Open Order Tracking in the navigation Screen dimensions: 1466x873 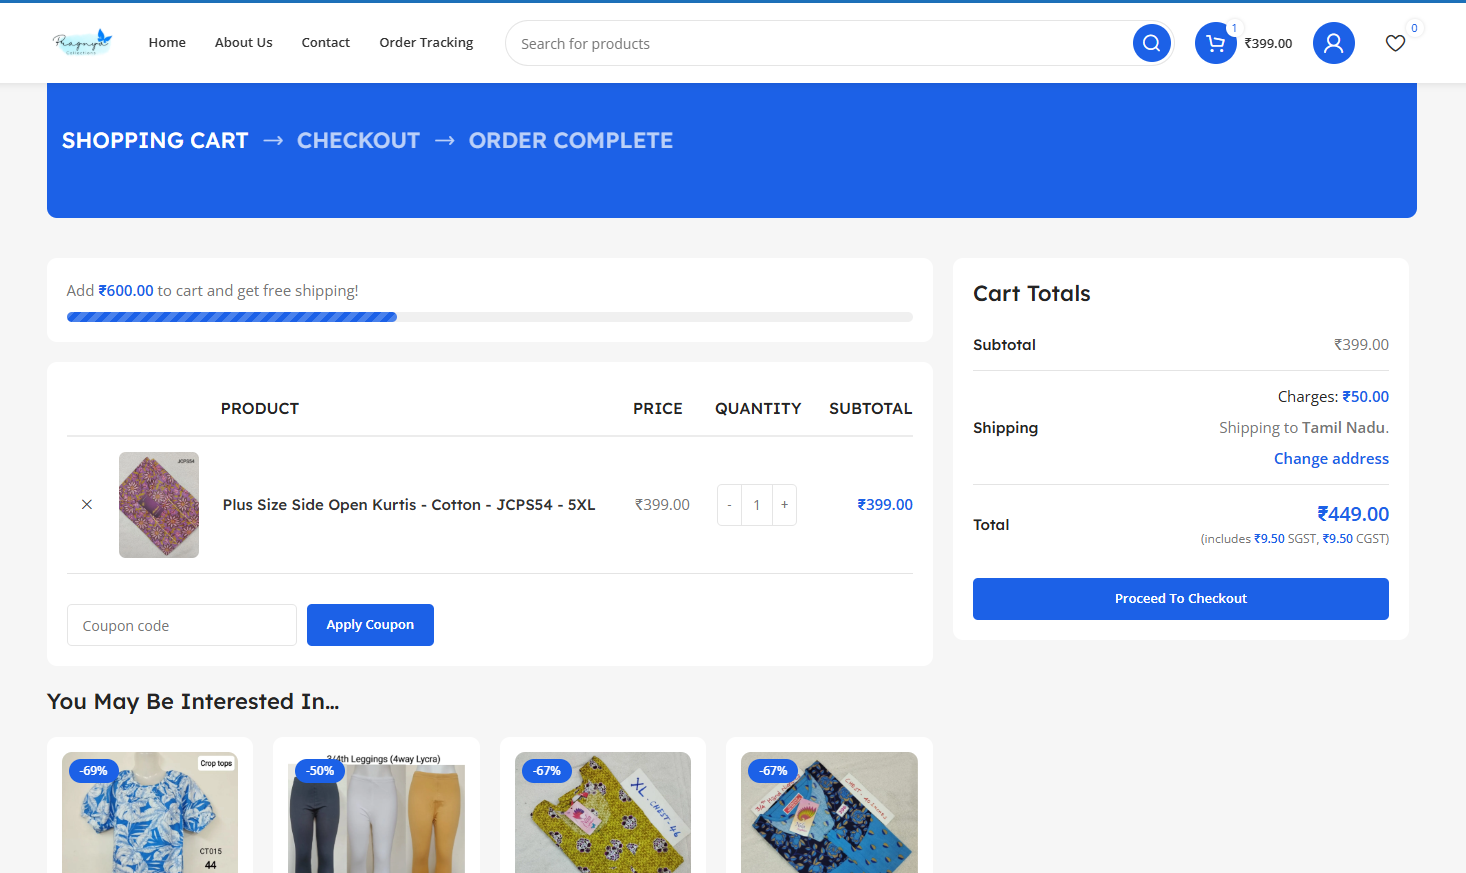pyautogui.click(x=426, y=42)
